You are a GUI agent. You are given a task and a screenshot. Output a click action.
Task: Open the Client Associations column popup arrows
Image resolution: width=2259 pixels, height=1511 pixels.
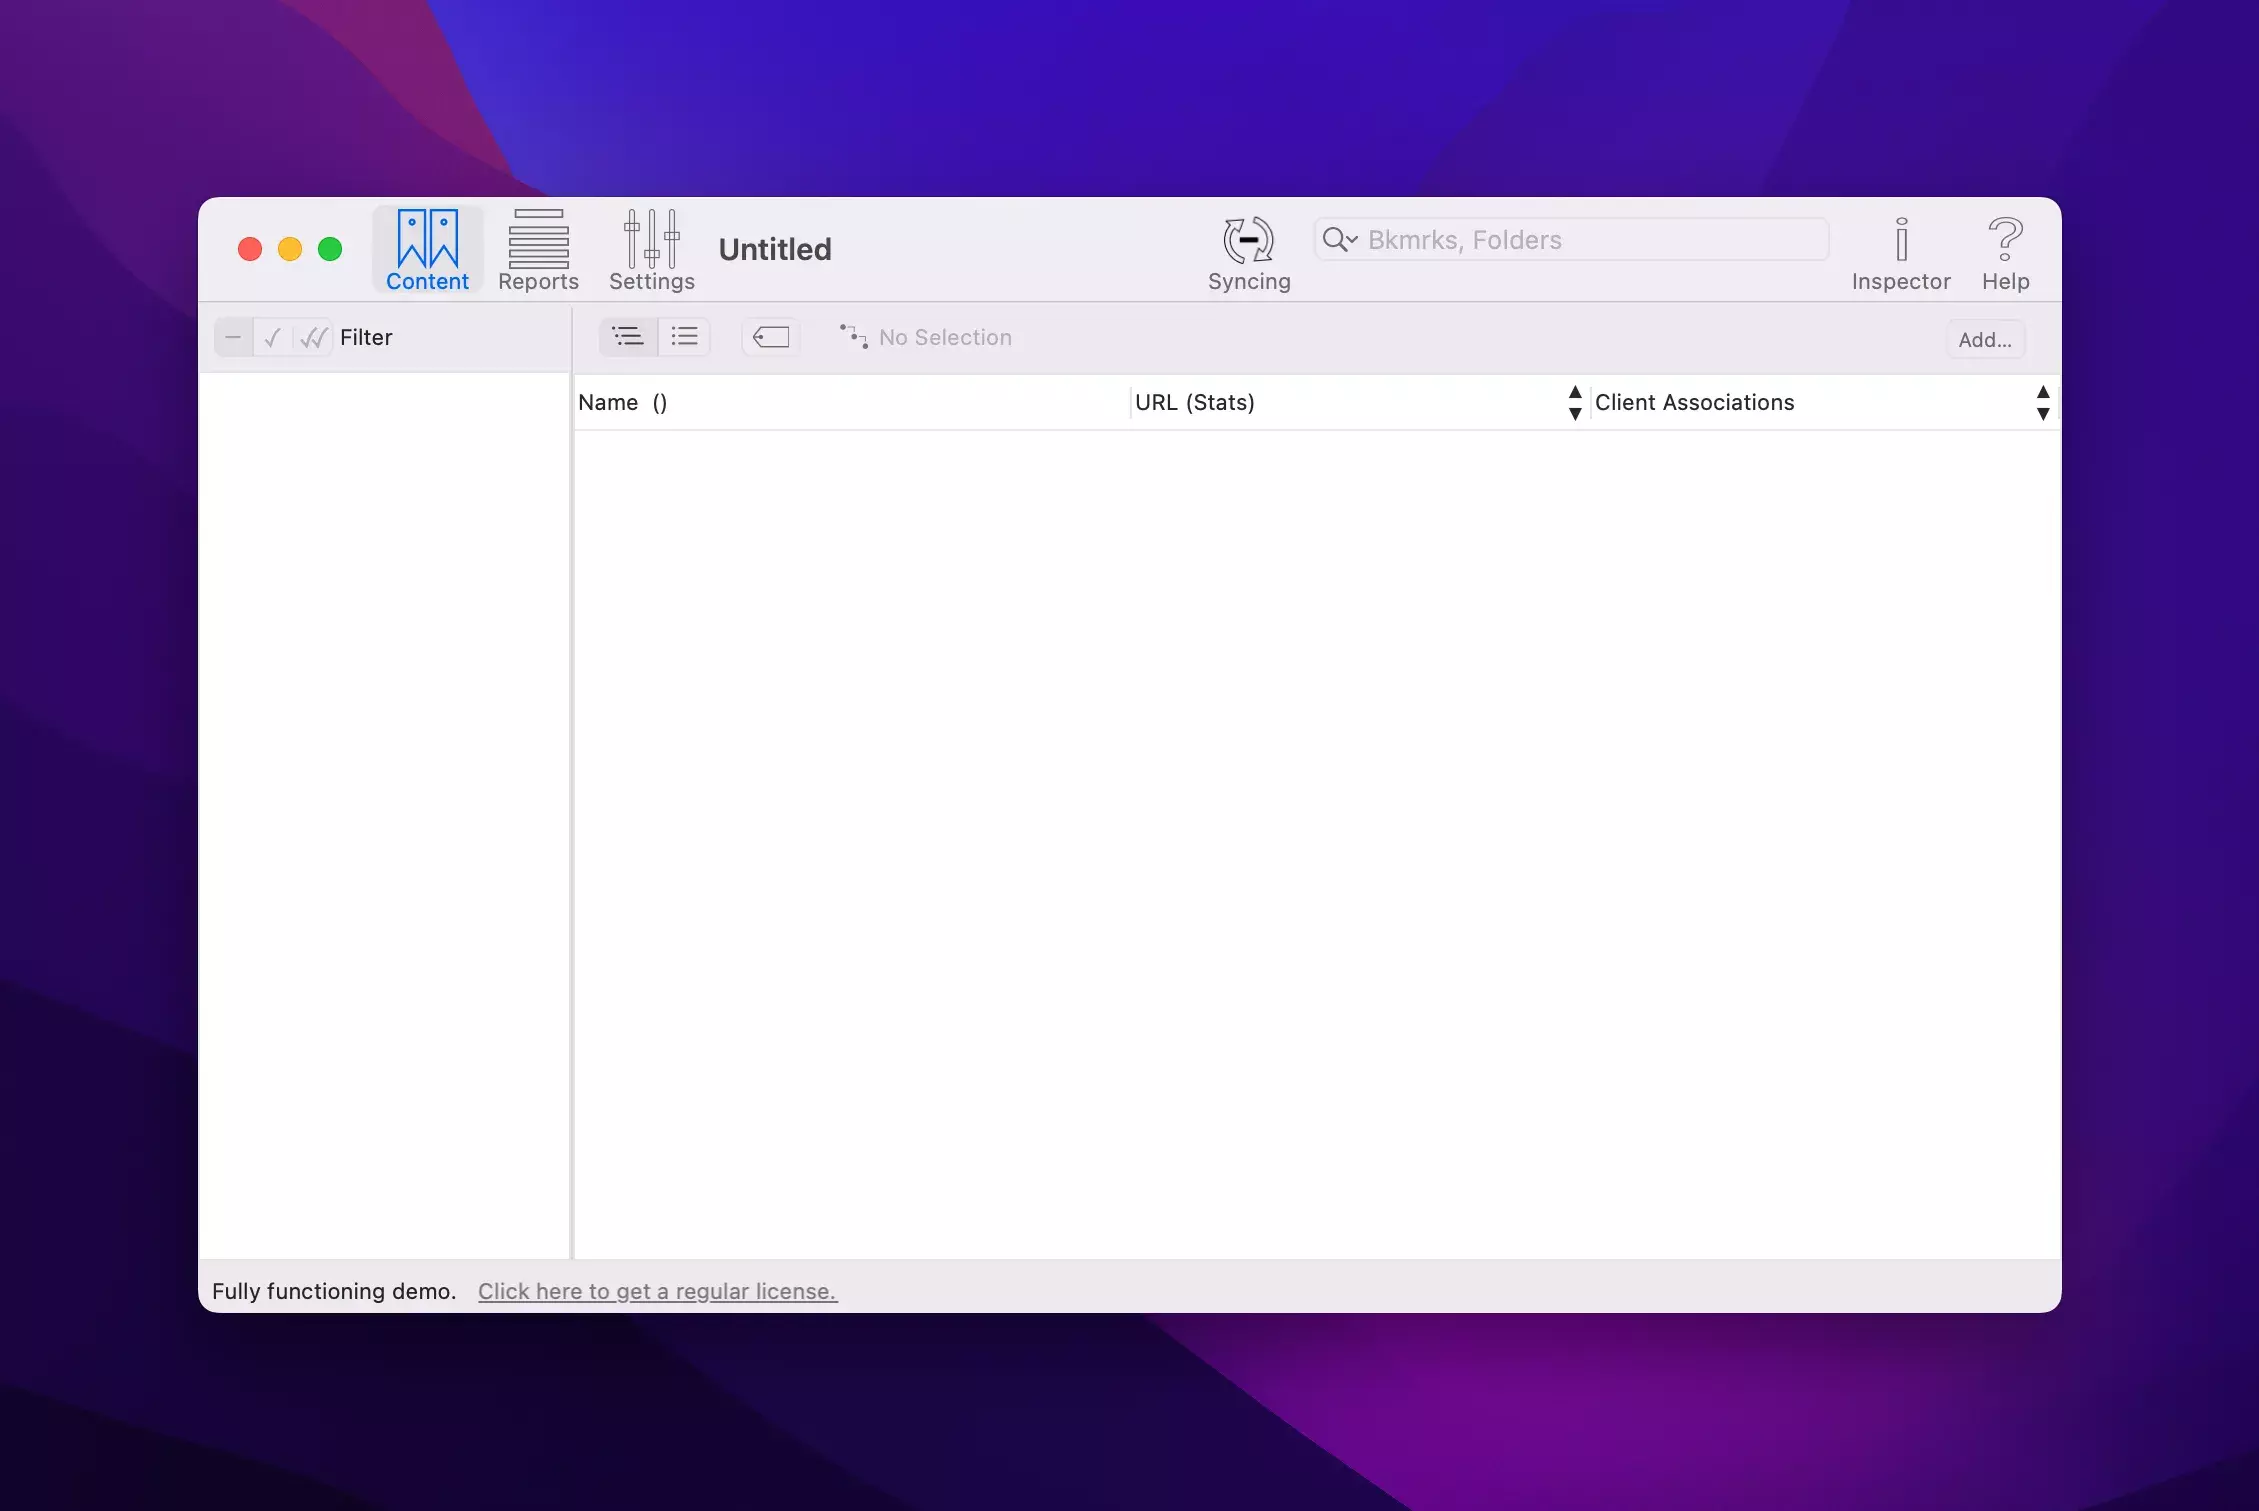2042,402
